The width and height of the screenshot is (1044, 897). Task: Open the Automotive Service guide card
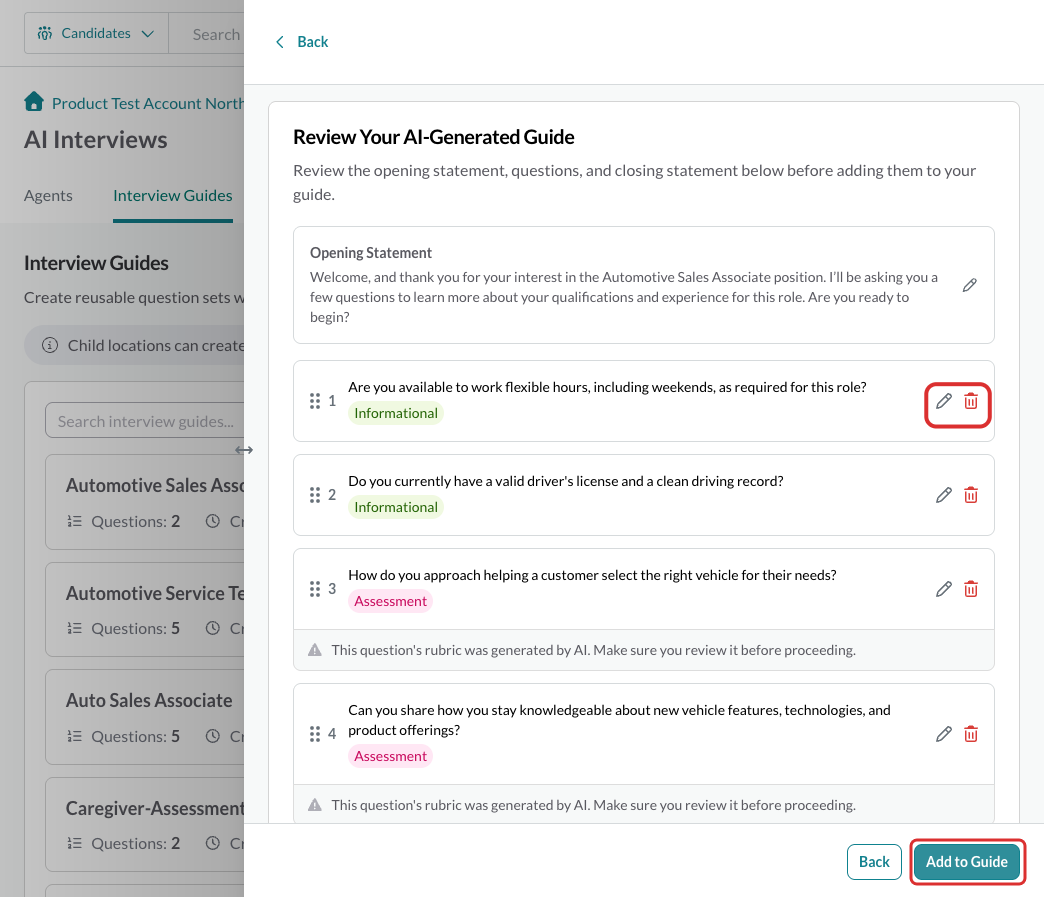pos(145,609)
